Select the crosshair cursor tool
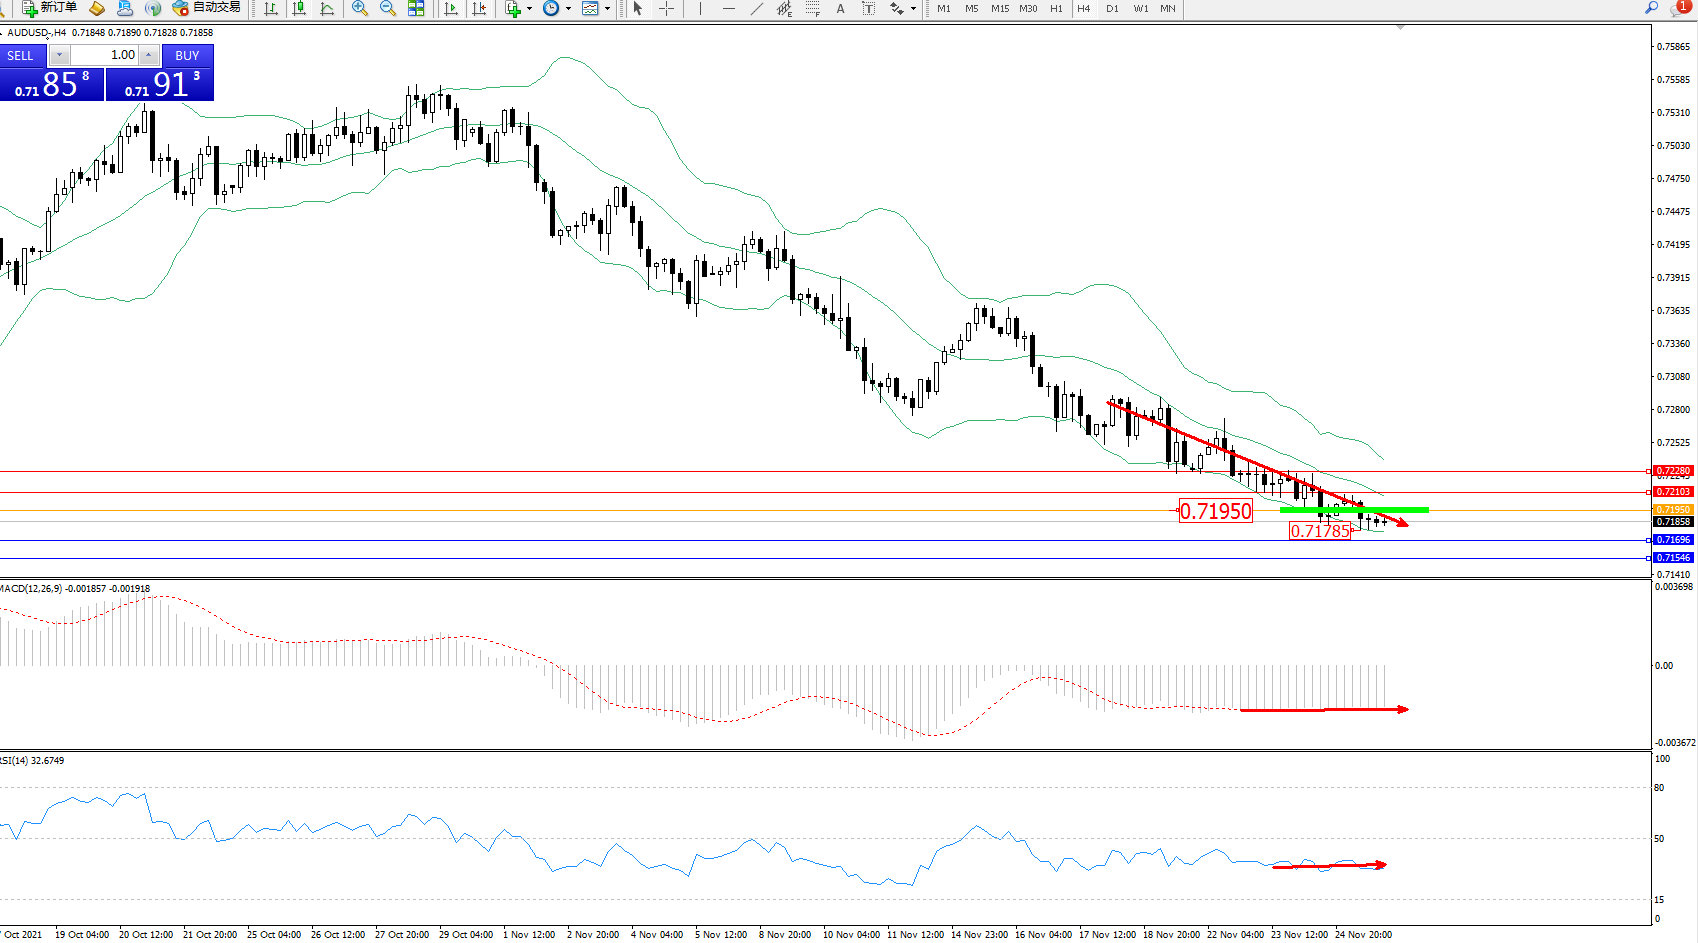The width and height of the screenshot is (1698, 943). click(666, 8)
